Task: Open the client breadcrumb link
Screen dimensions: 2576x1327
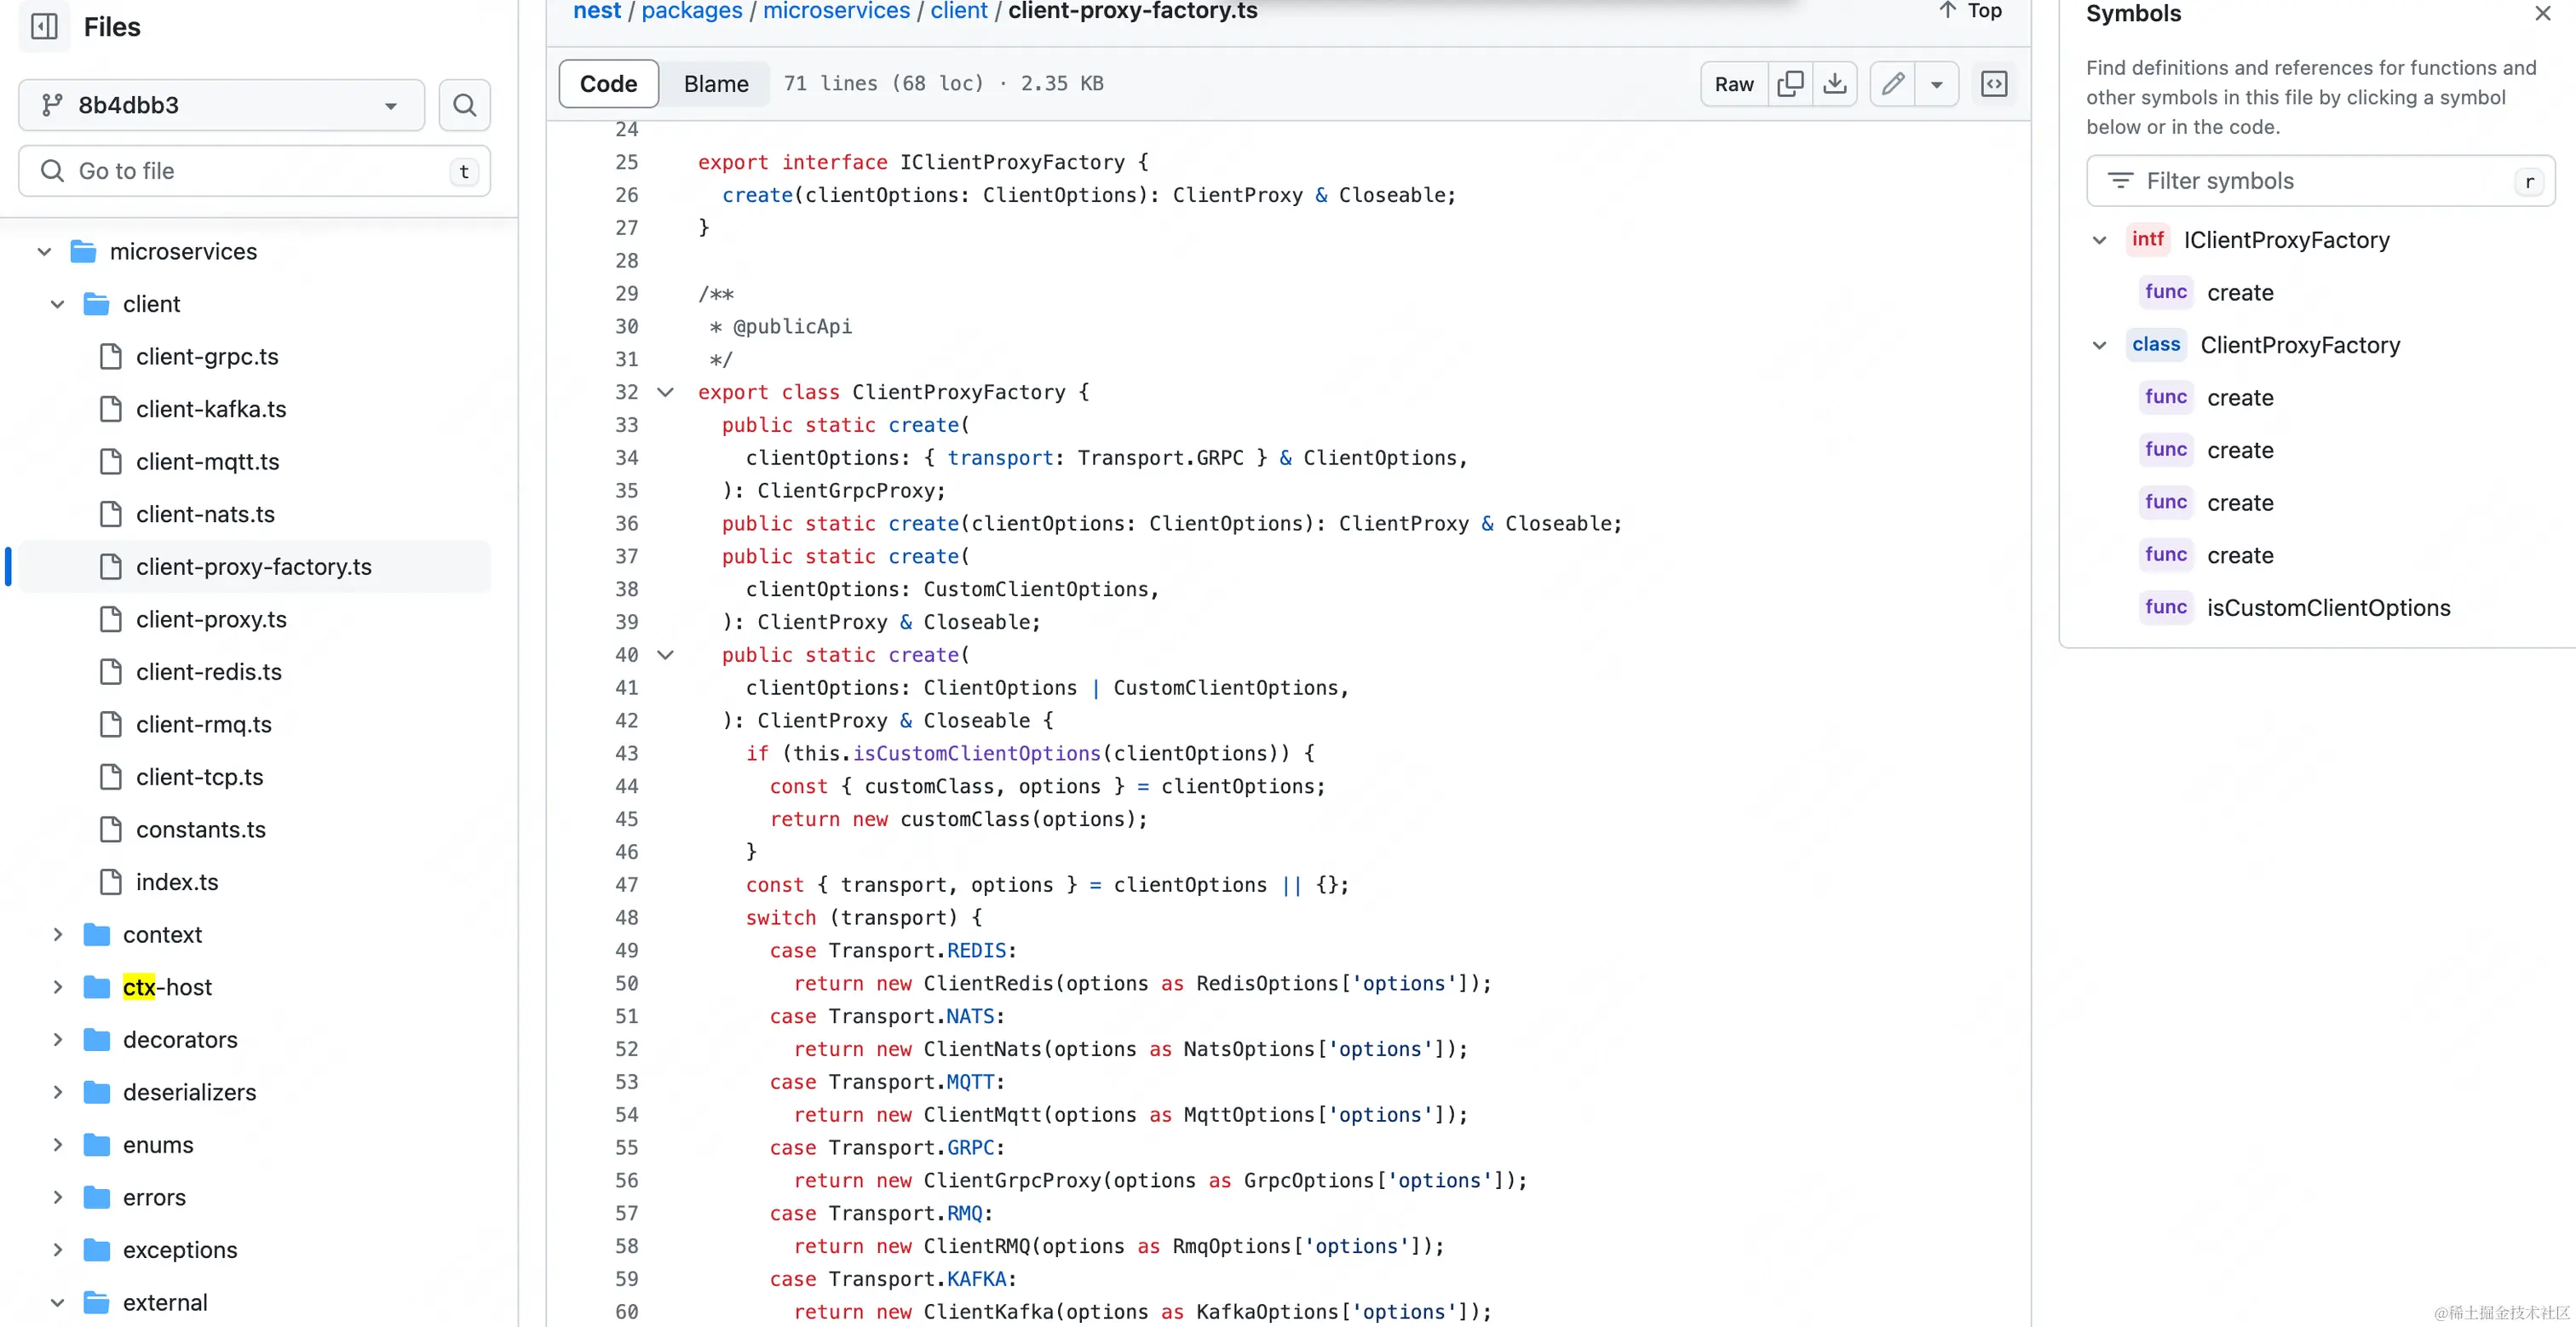Action: pos(958,11)
